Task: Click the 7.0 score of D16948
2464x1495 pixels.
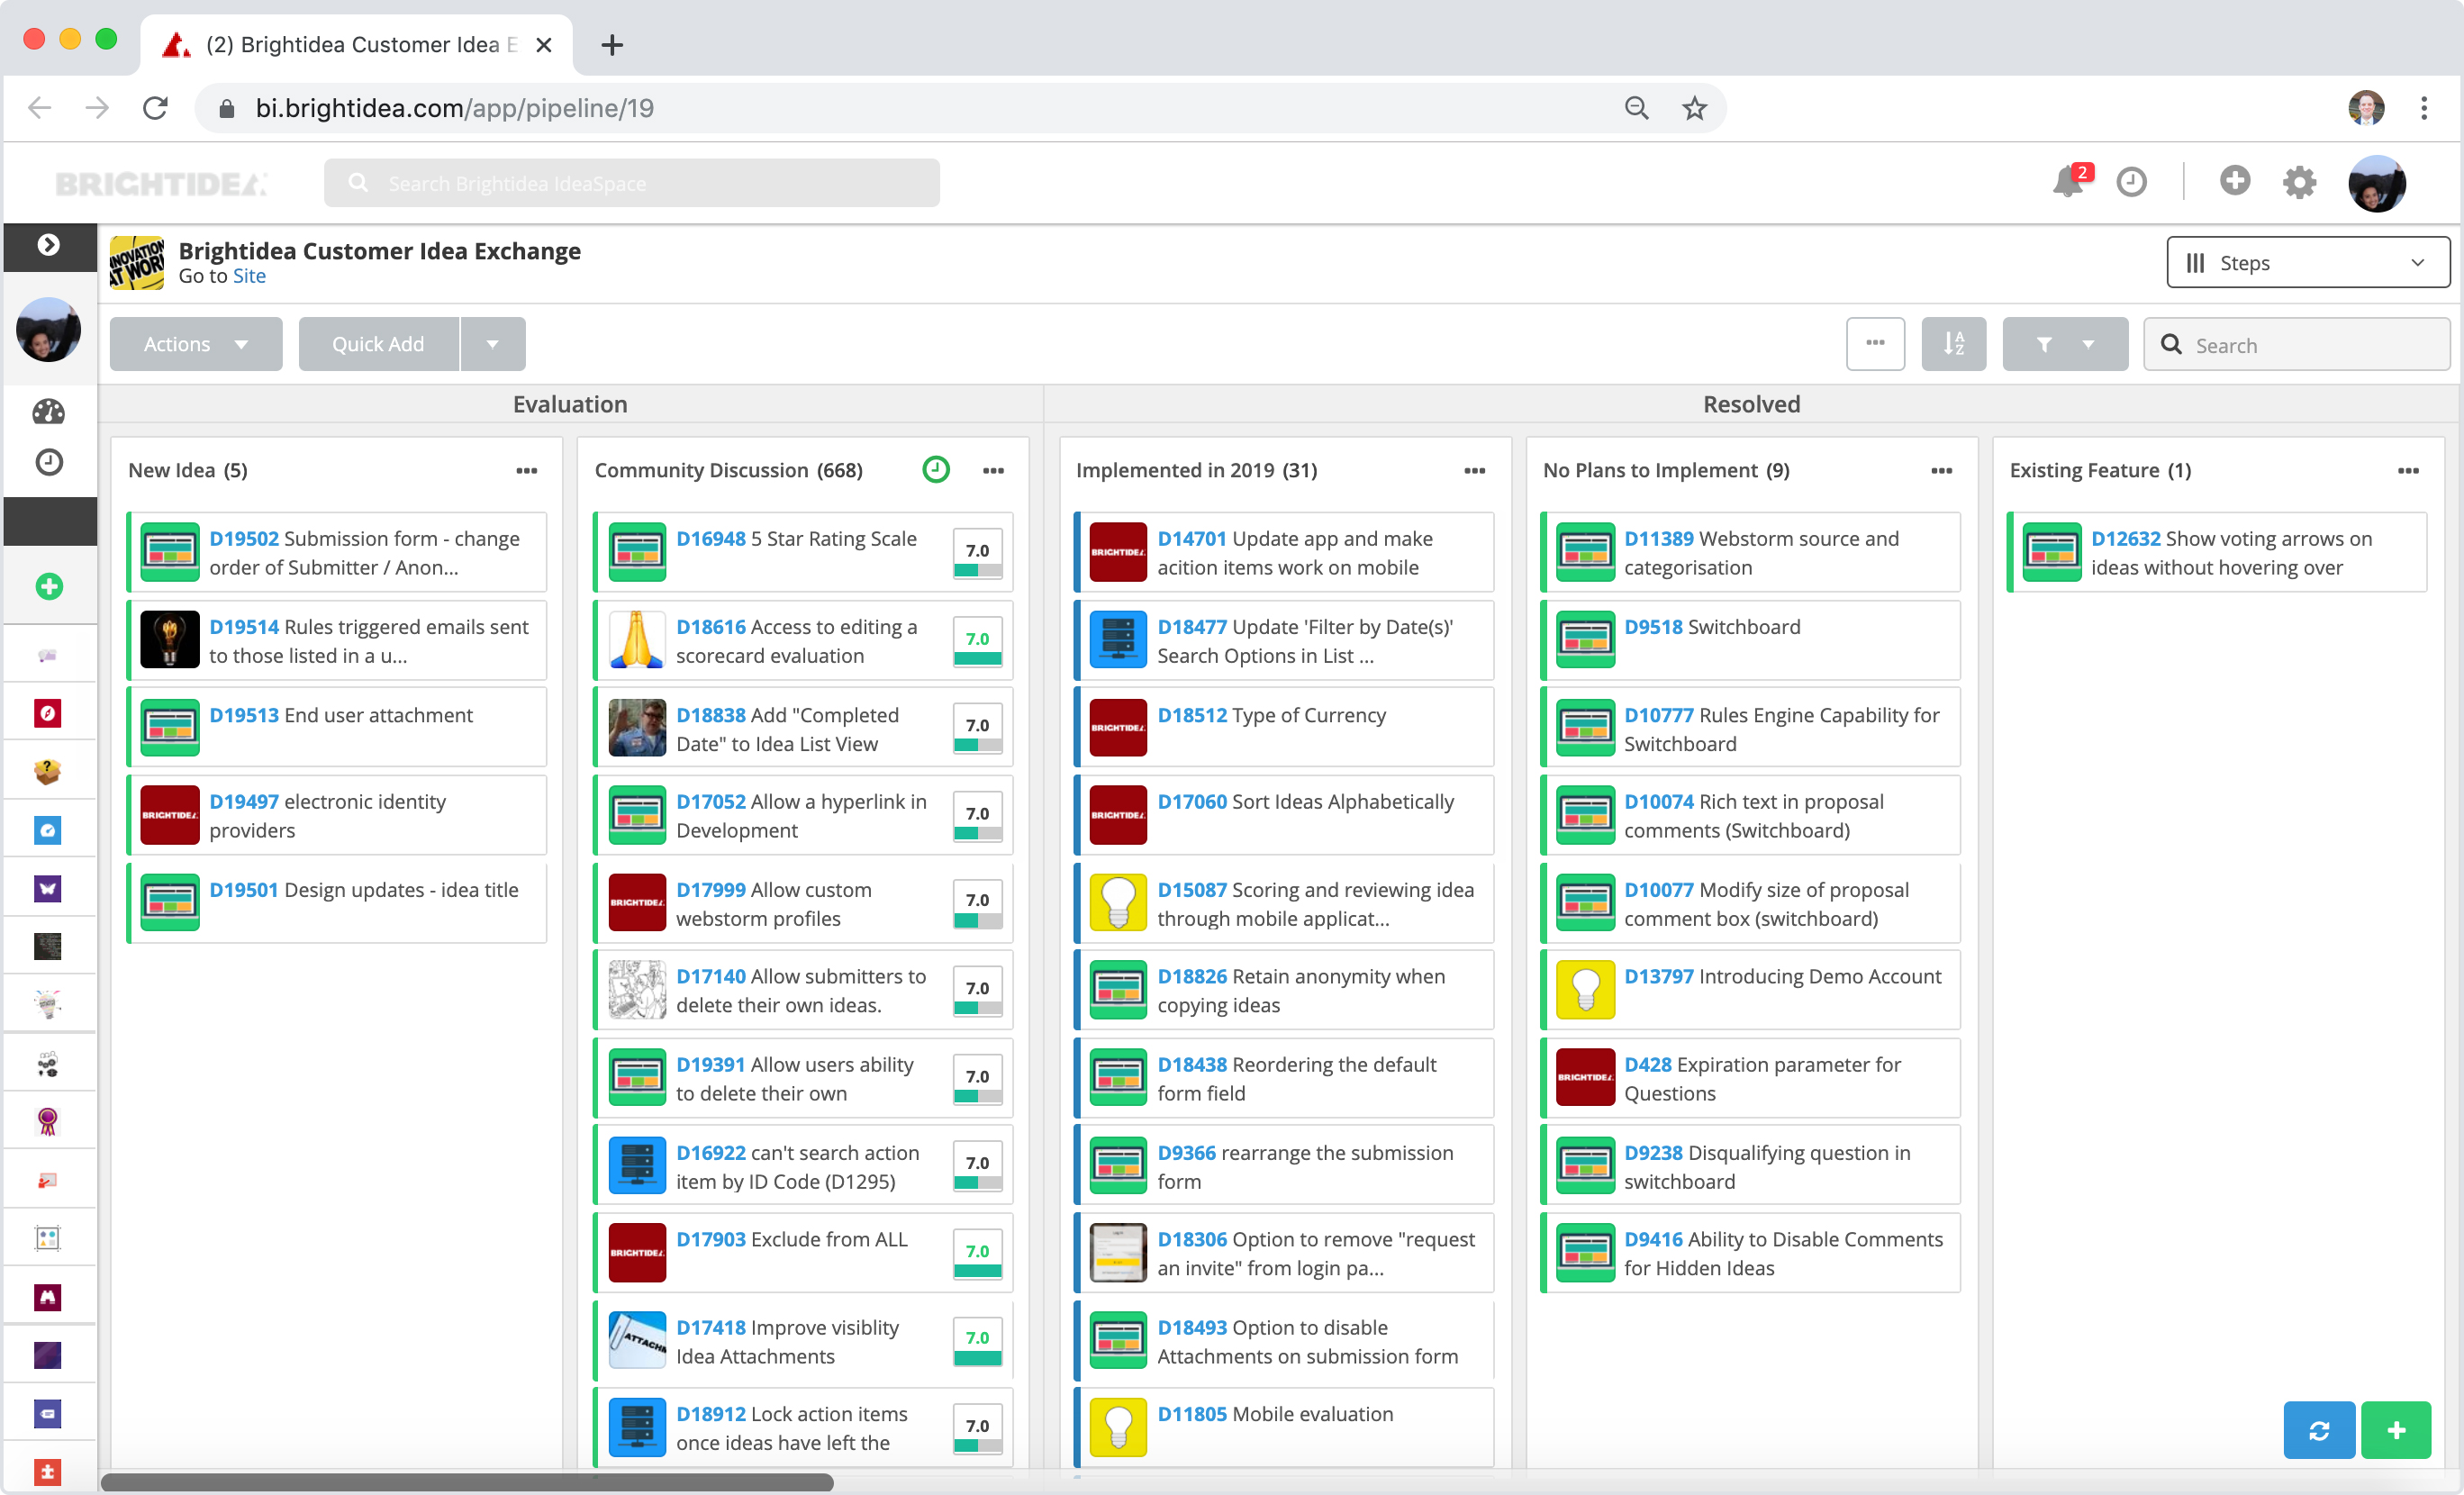Action: pyautogui.click(x=977, y=553)
